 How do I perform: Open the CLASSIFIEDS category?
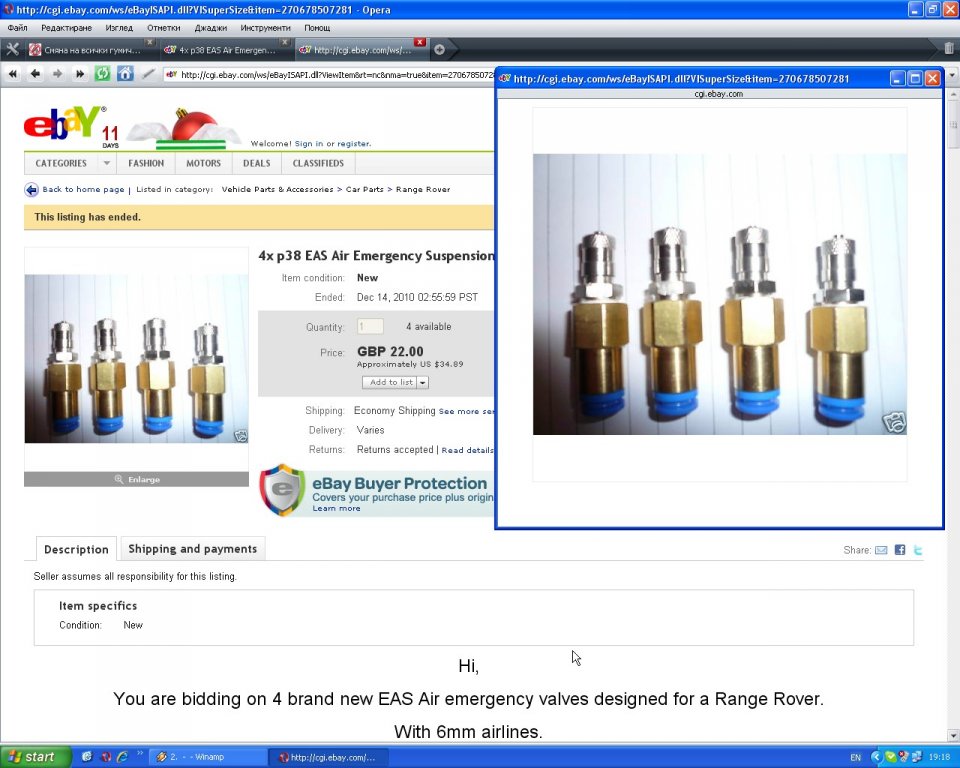tap(318, 164)
